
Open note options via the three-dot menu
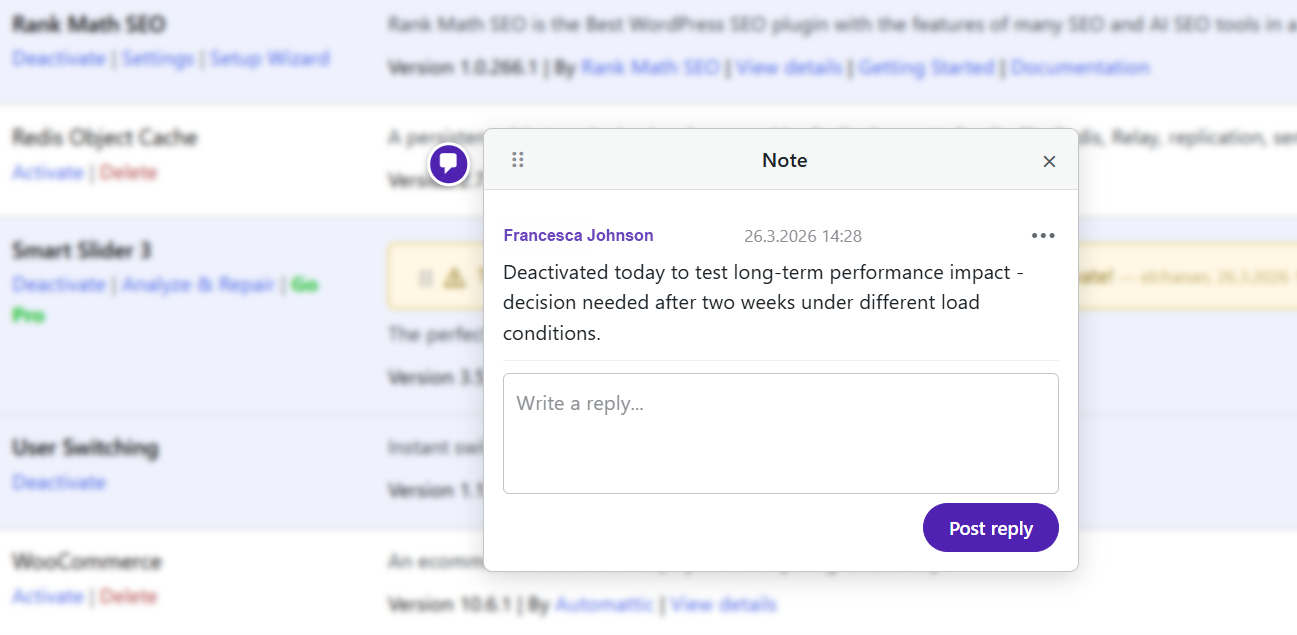pos(1043,235)
